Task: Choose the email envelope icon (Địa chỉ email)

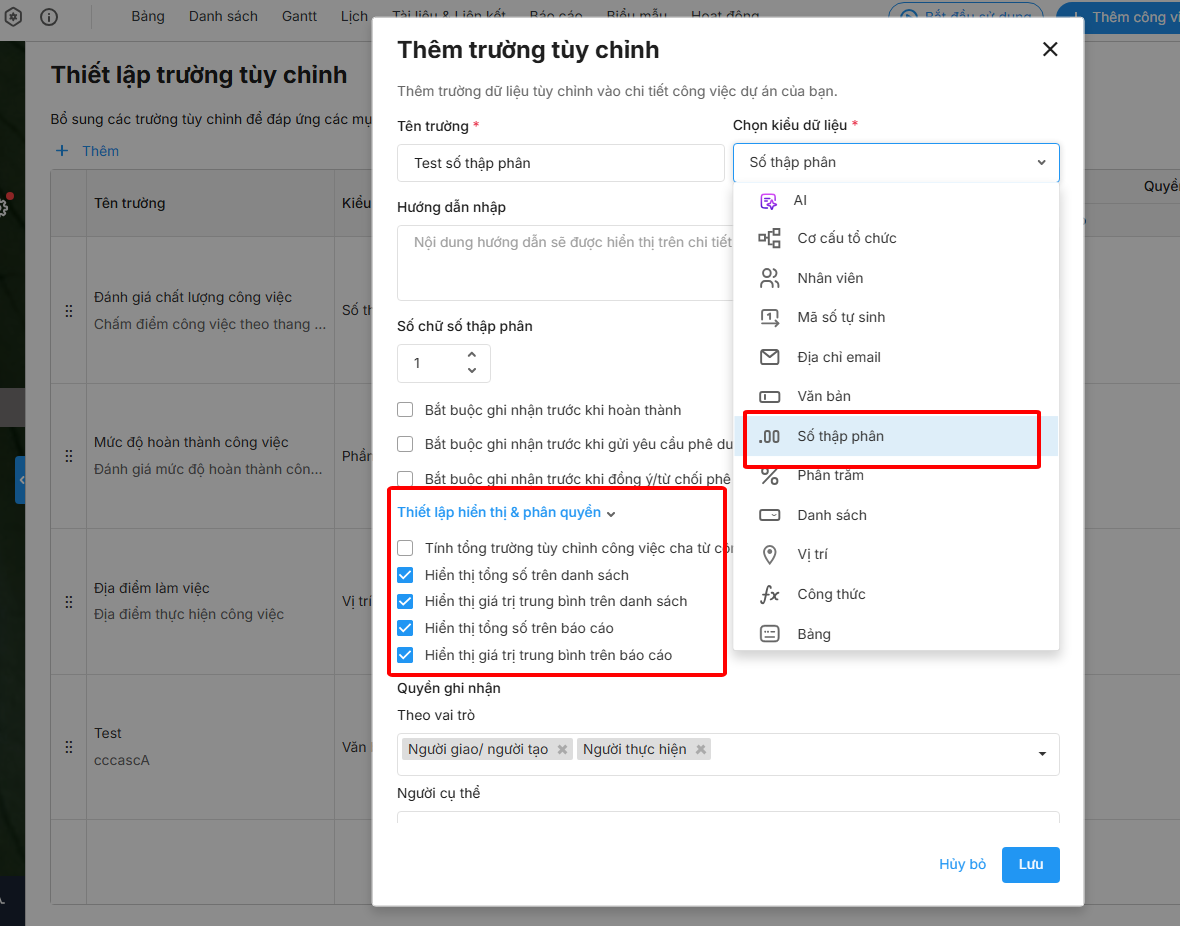Action: pyautogui.click(x=769, y=357)
